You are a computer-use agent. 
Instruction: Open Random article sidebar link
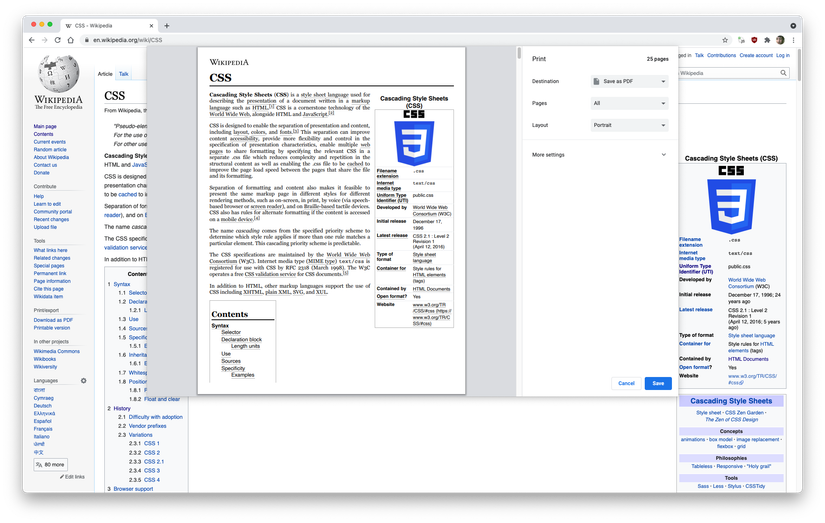click(50, 149)
